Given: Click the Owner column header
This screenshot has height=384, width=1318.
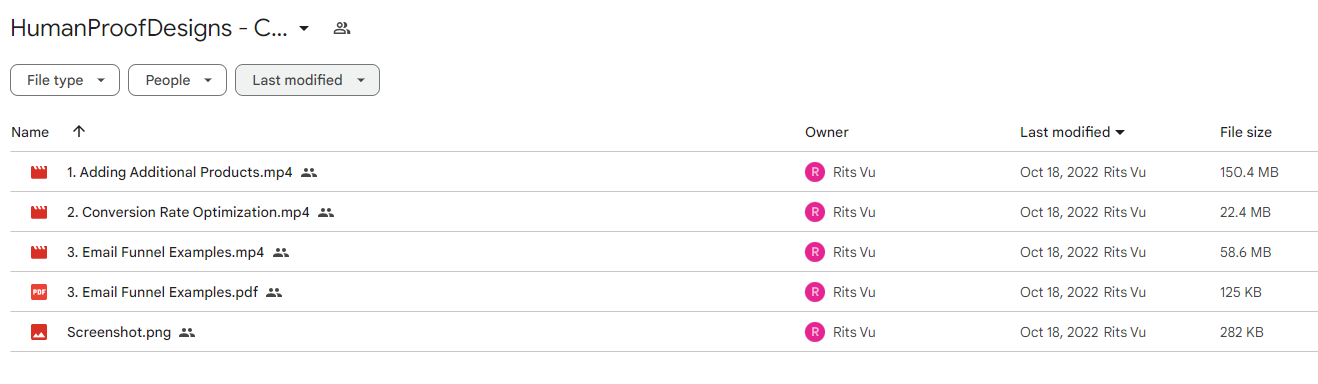Looking at the screenshot, I should (x=827, y=132).
